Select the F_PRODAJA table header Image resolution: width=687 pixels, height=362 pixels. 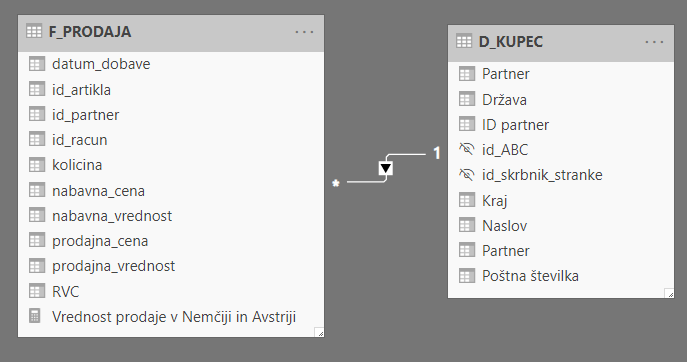[171, 33]
